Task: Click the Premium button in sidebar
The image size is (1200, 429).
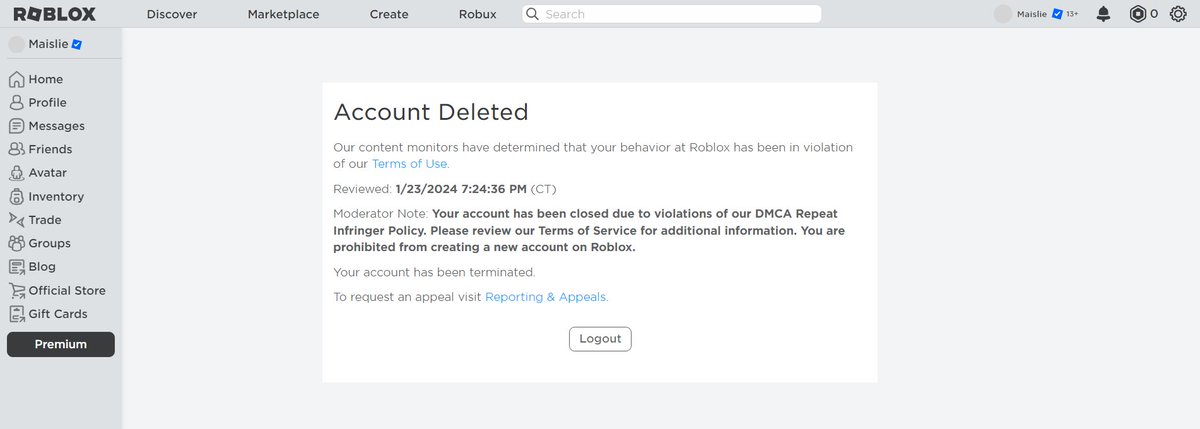Action: click(61, 344)
